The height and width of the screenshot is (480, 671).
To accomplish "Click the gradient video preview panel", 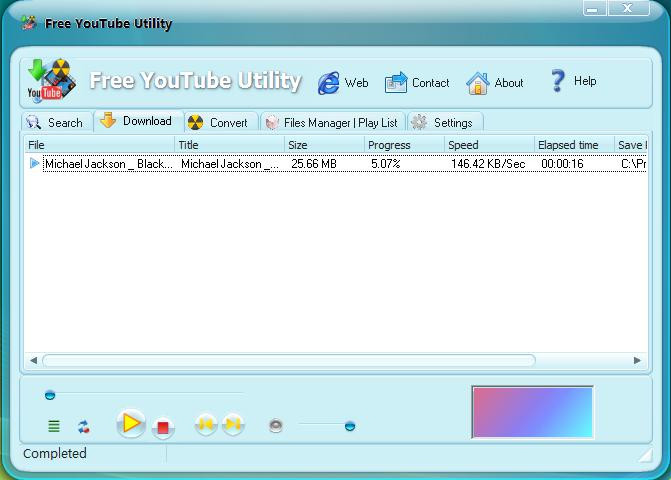I will point(532,412).
